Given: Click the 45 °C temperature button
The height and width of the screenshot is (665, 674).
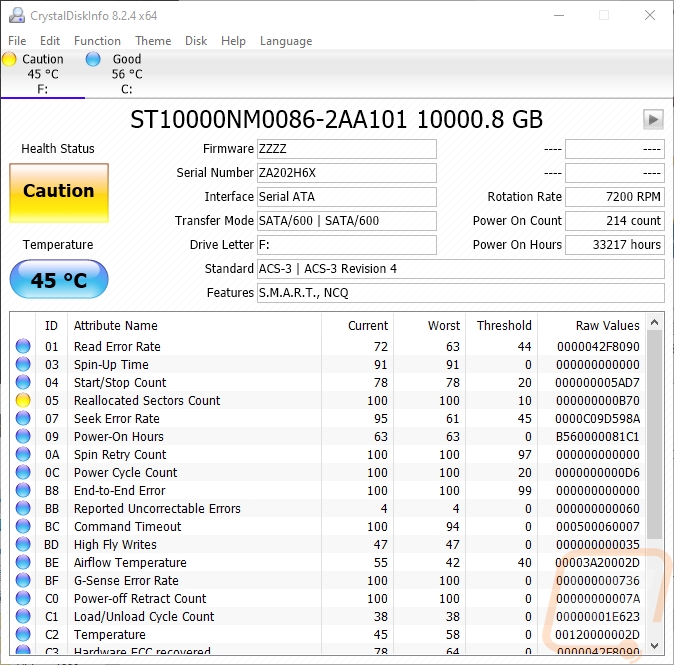Looking at the screenshot, I should 59,280.
